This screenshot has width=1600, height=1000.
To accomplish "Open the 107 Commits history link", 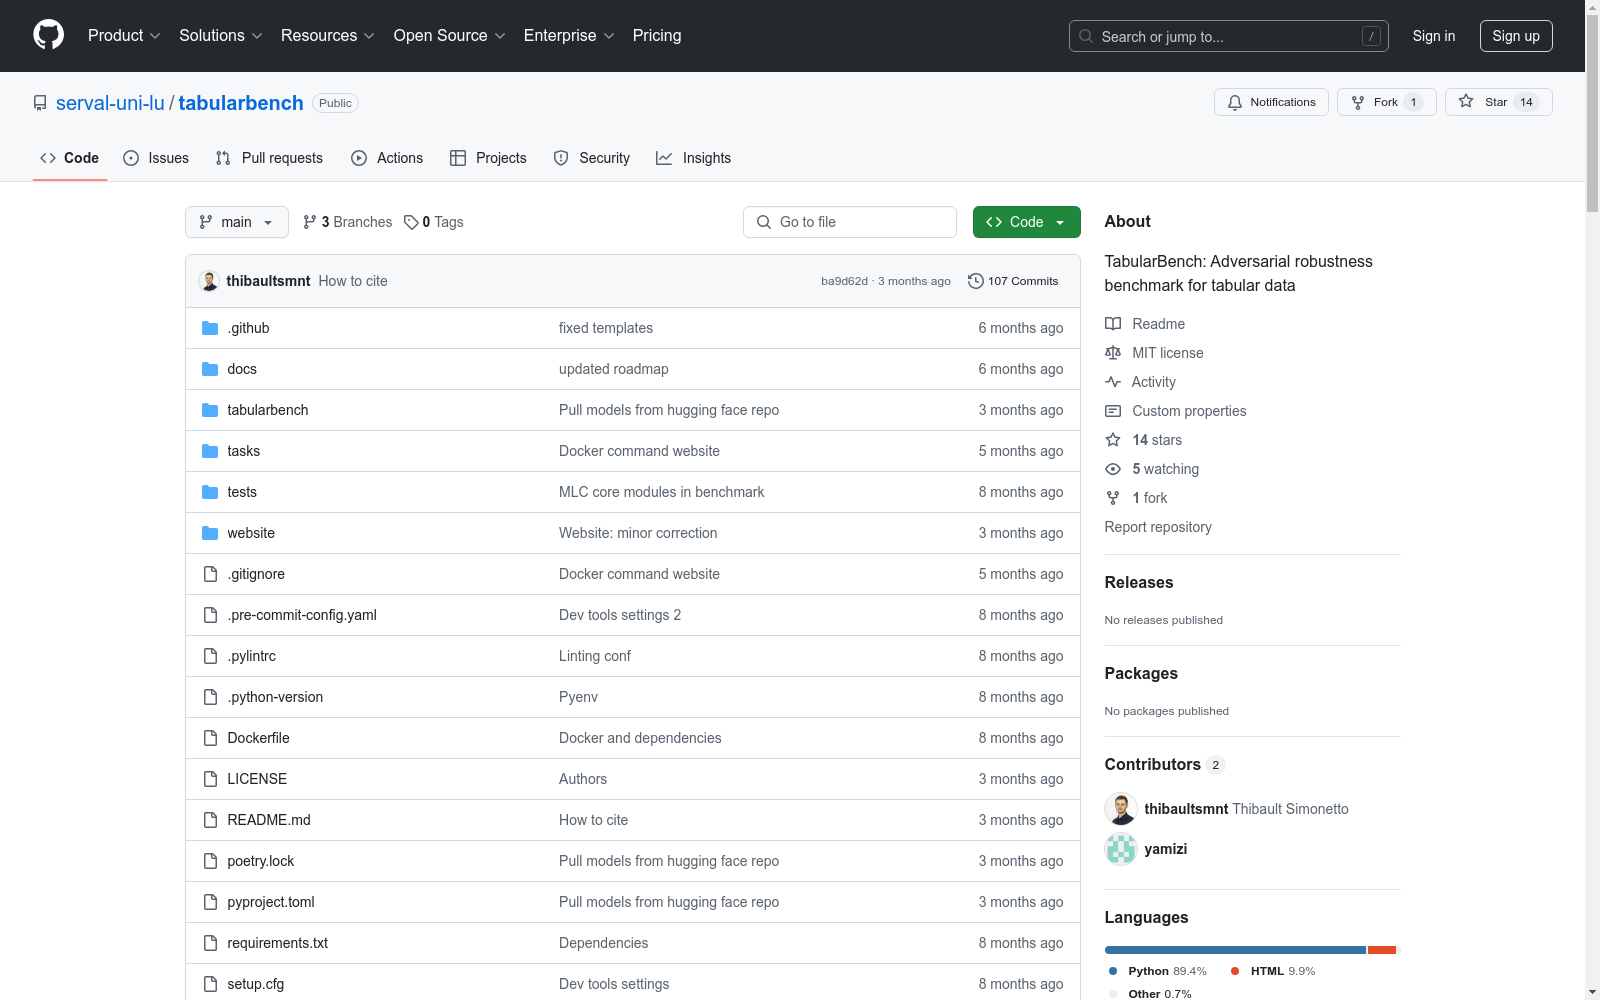I will pos(1013,281).
